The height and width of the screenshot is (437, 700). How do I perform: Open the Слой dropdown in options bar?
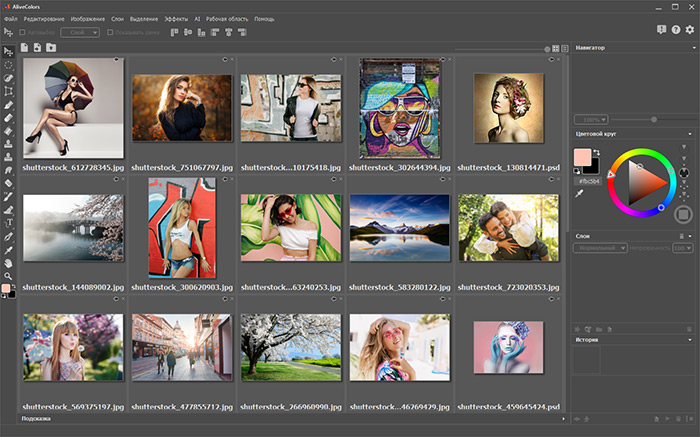point(80,32)
